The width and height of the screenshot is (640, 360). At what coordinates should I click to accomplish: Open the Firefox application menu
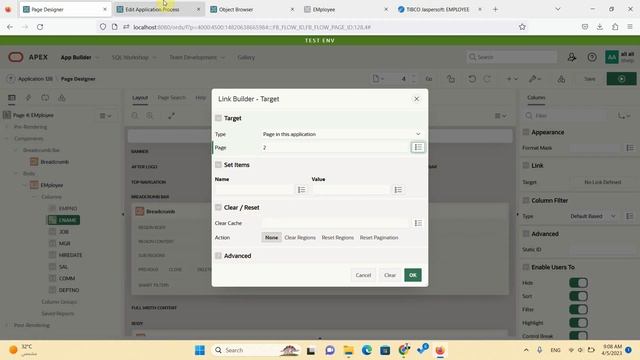(x=630, y=27)
